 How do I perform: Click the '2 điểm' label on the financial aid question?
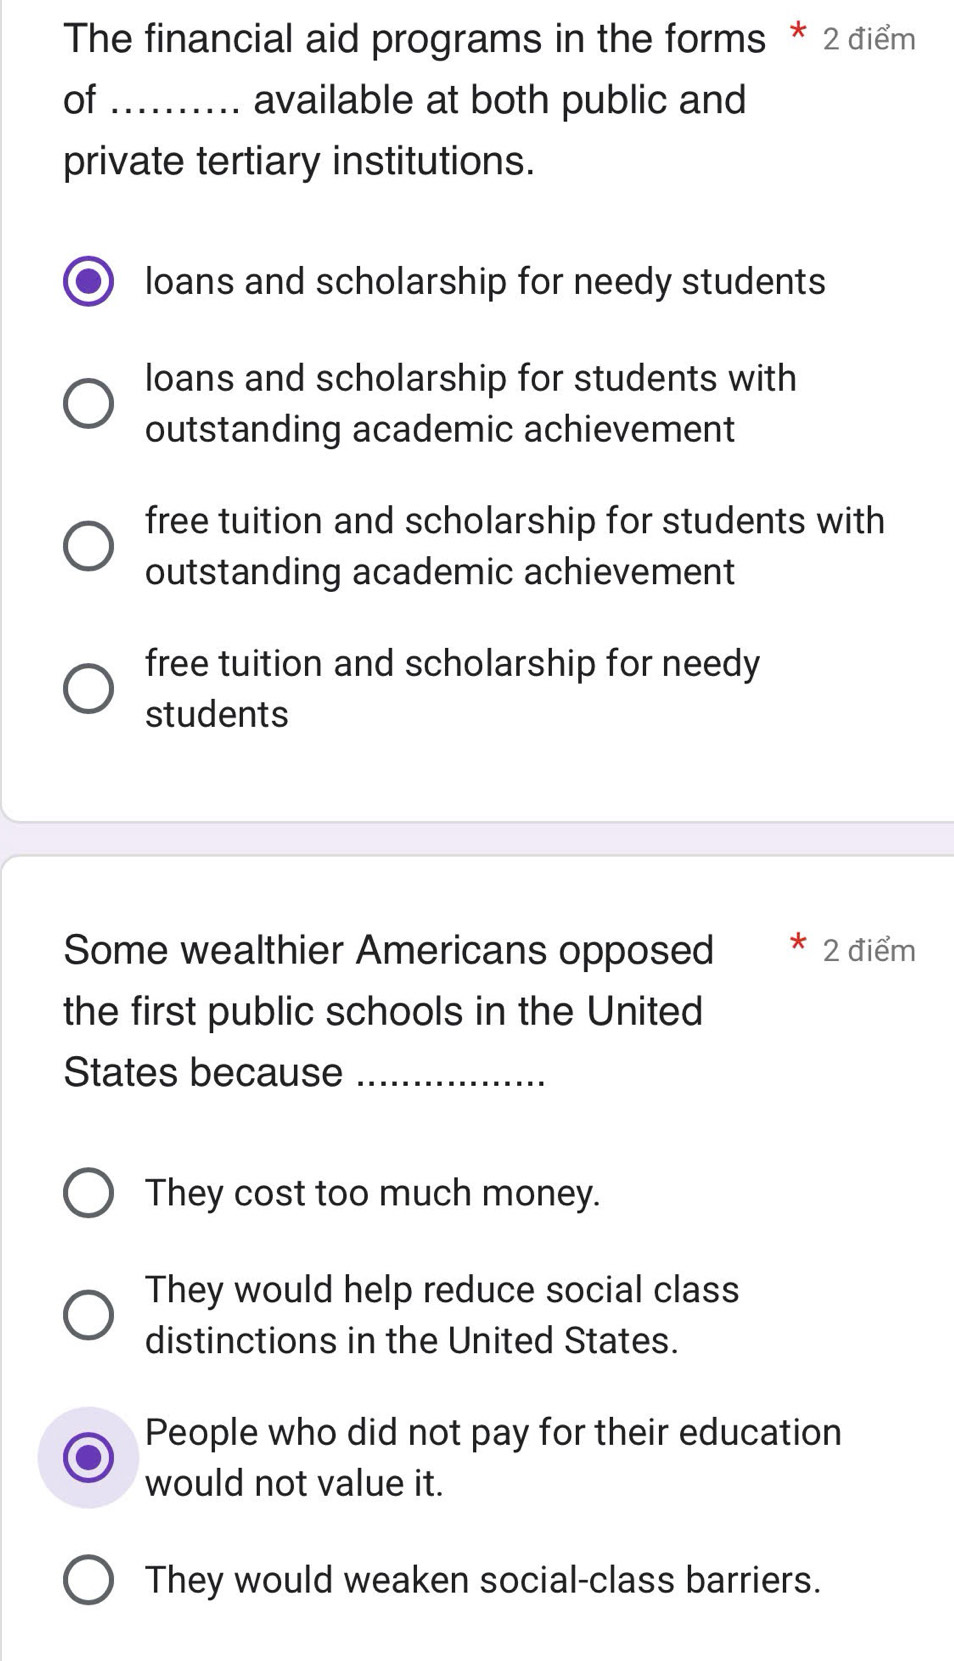point(869,39)
